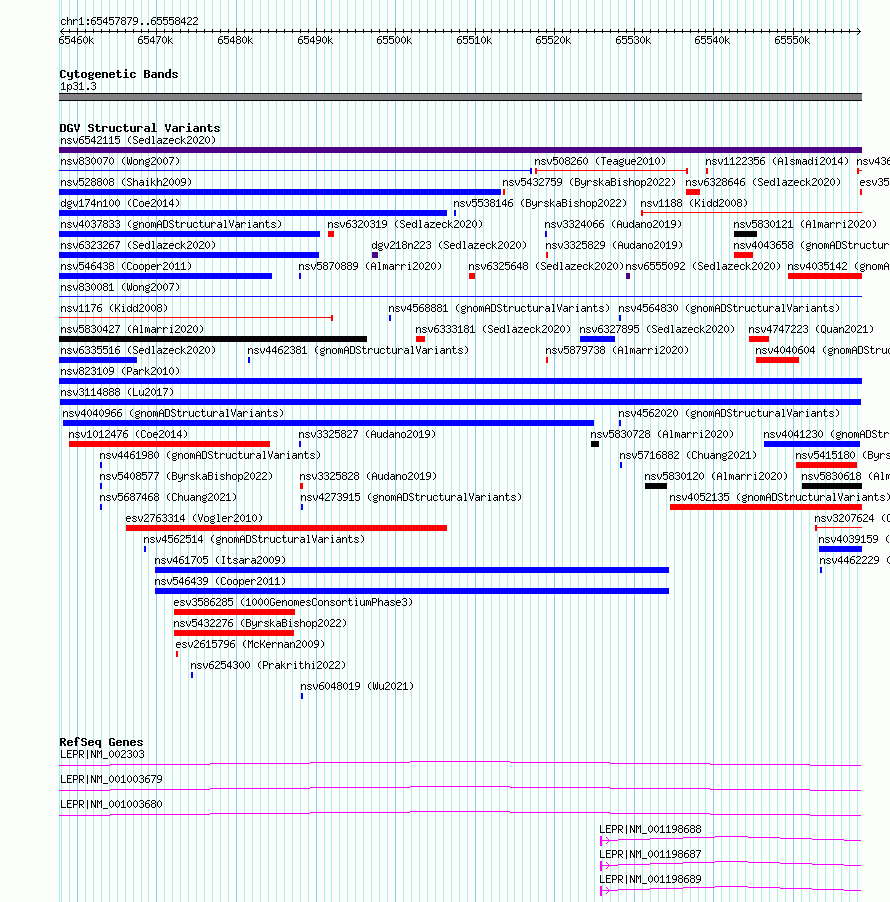
Task: Click nsv4273915 gnomAD variant label
Action: point(411,498)
